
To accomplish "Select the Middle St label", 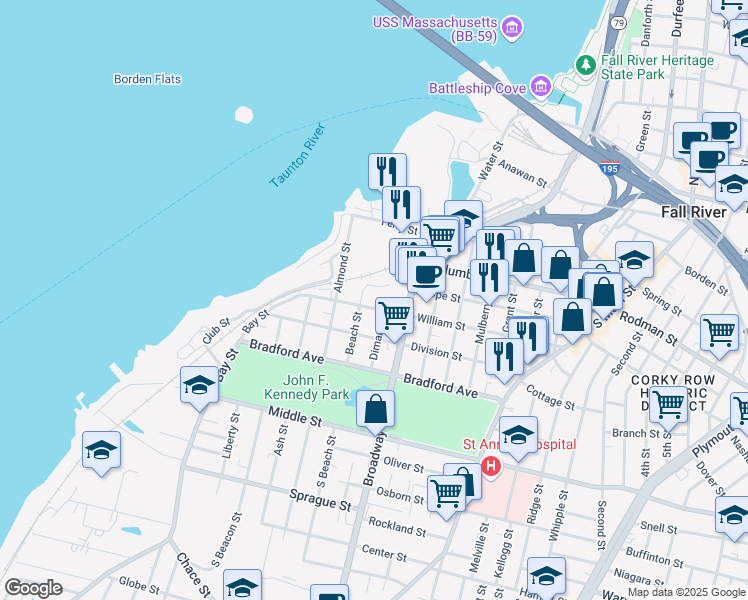I will pos(295,416).
